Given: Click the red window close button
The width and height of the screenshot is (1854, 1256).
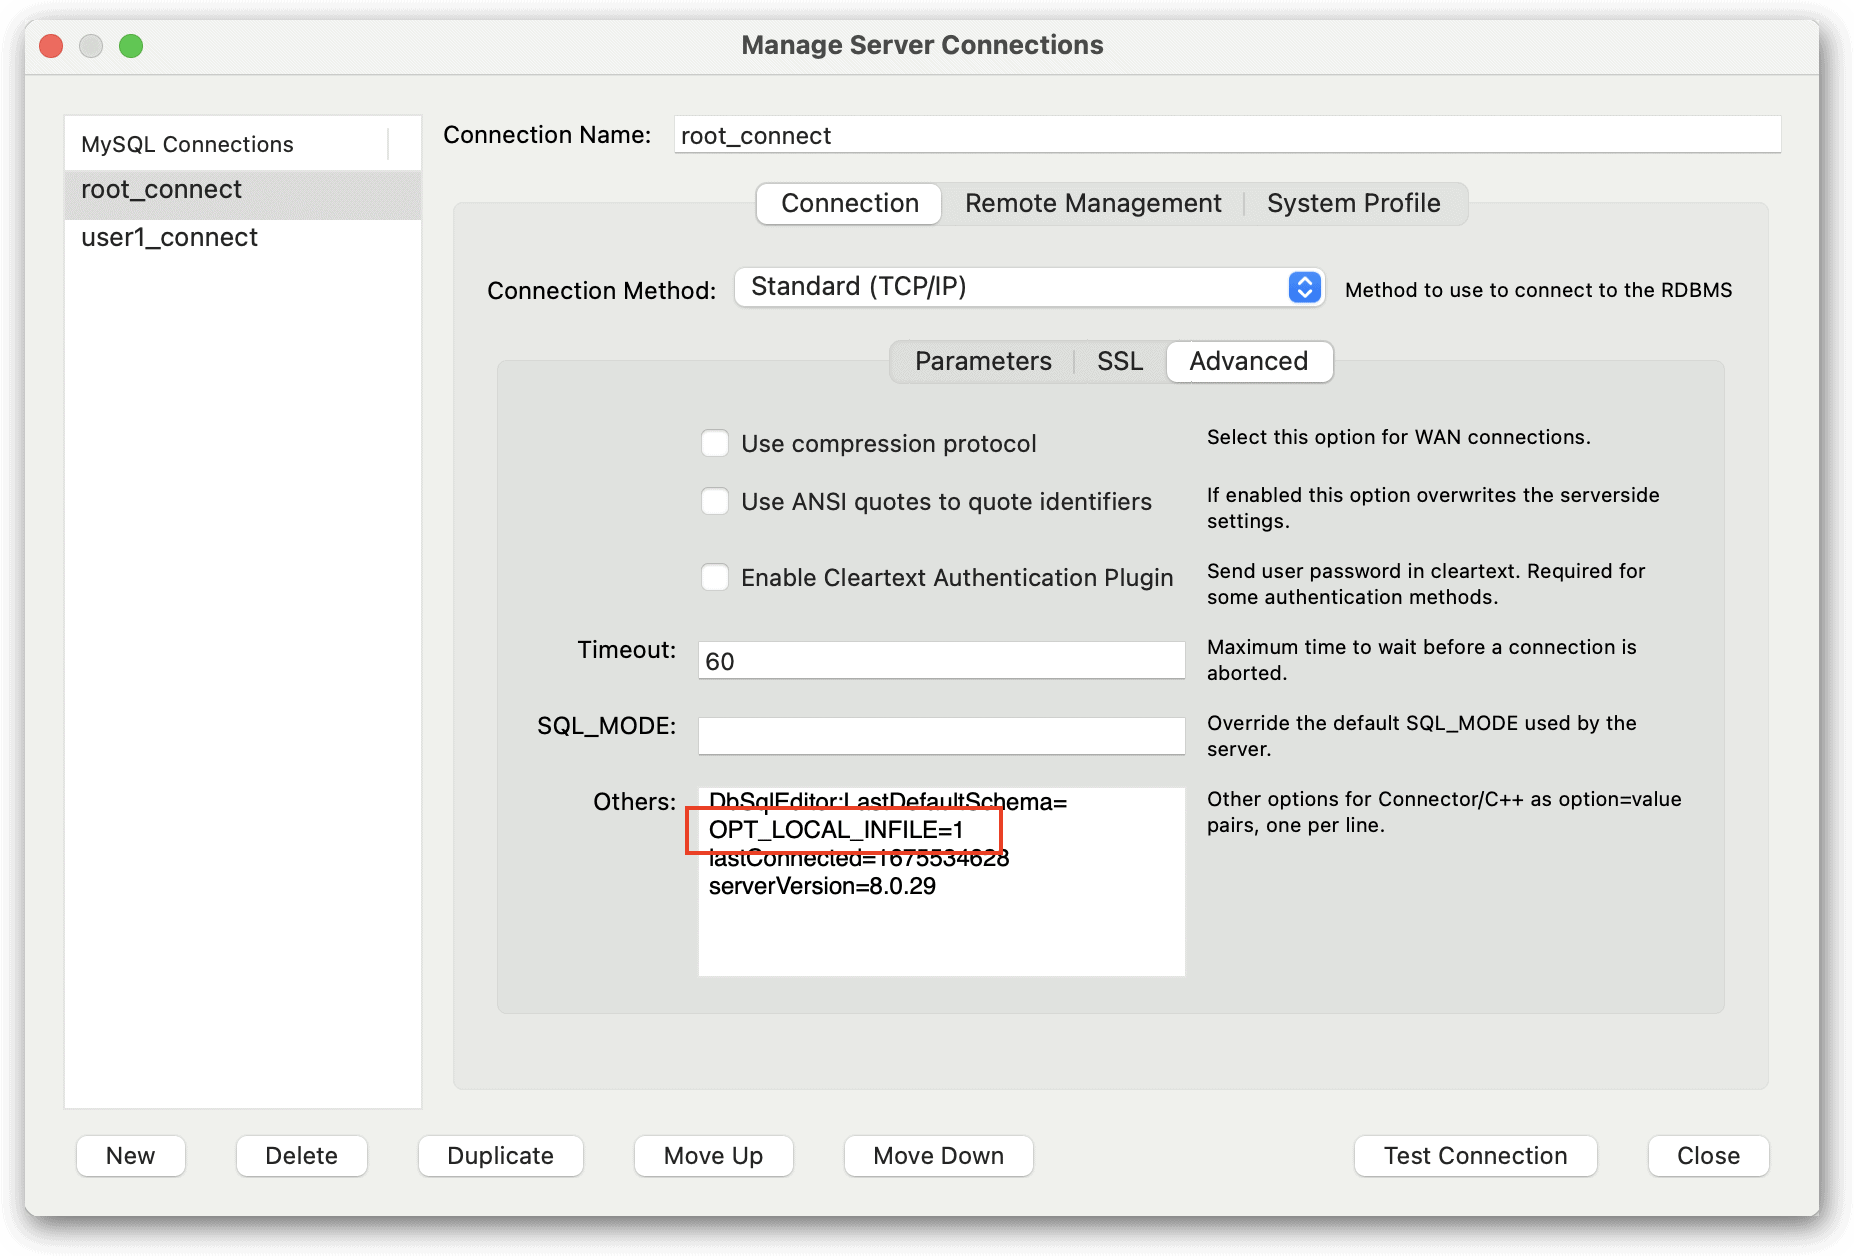Looking at the screenshot, I should 51,46.
